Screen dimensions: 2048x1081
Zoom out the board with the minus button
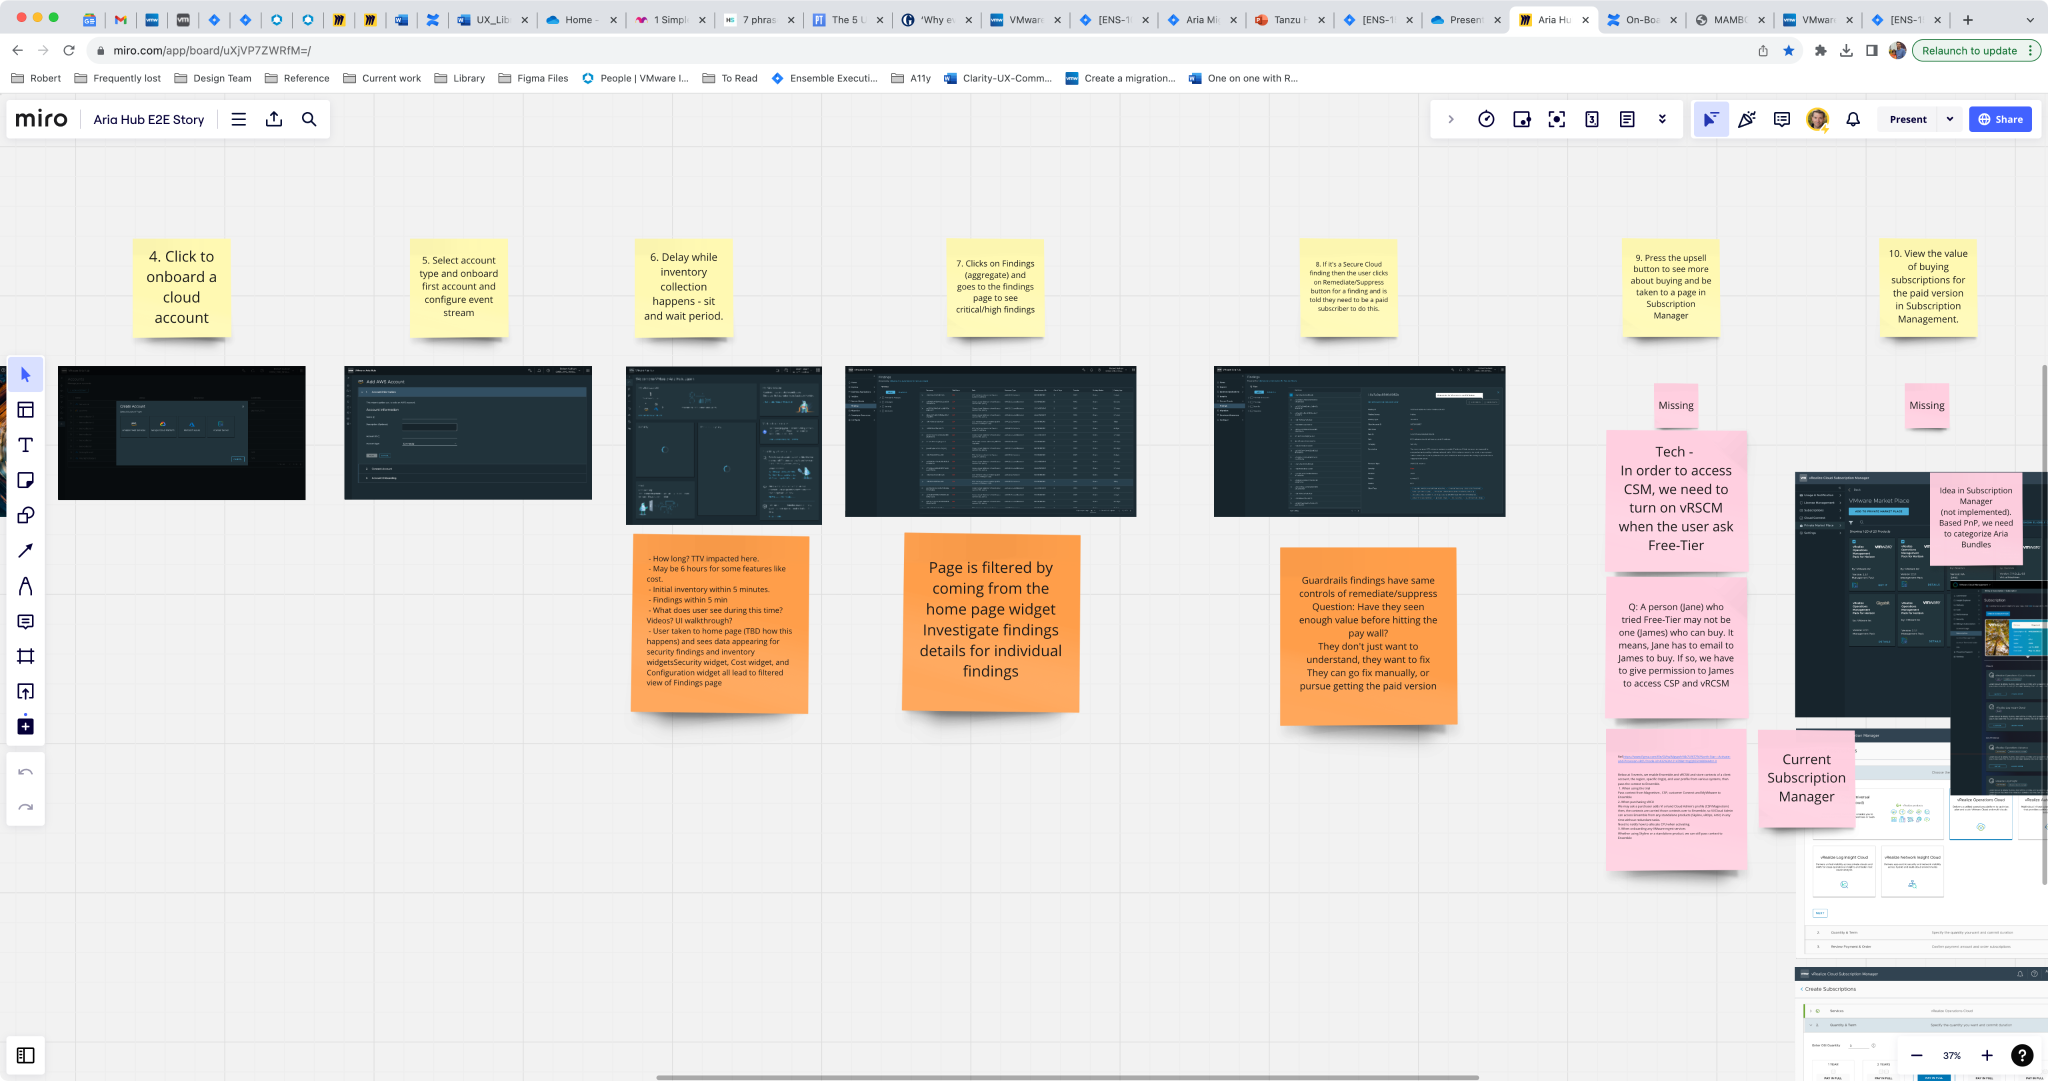coord(1916,1055)
